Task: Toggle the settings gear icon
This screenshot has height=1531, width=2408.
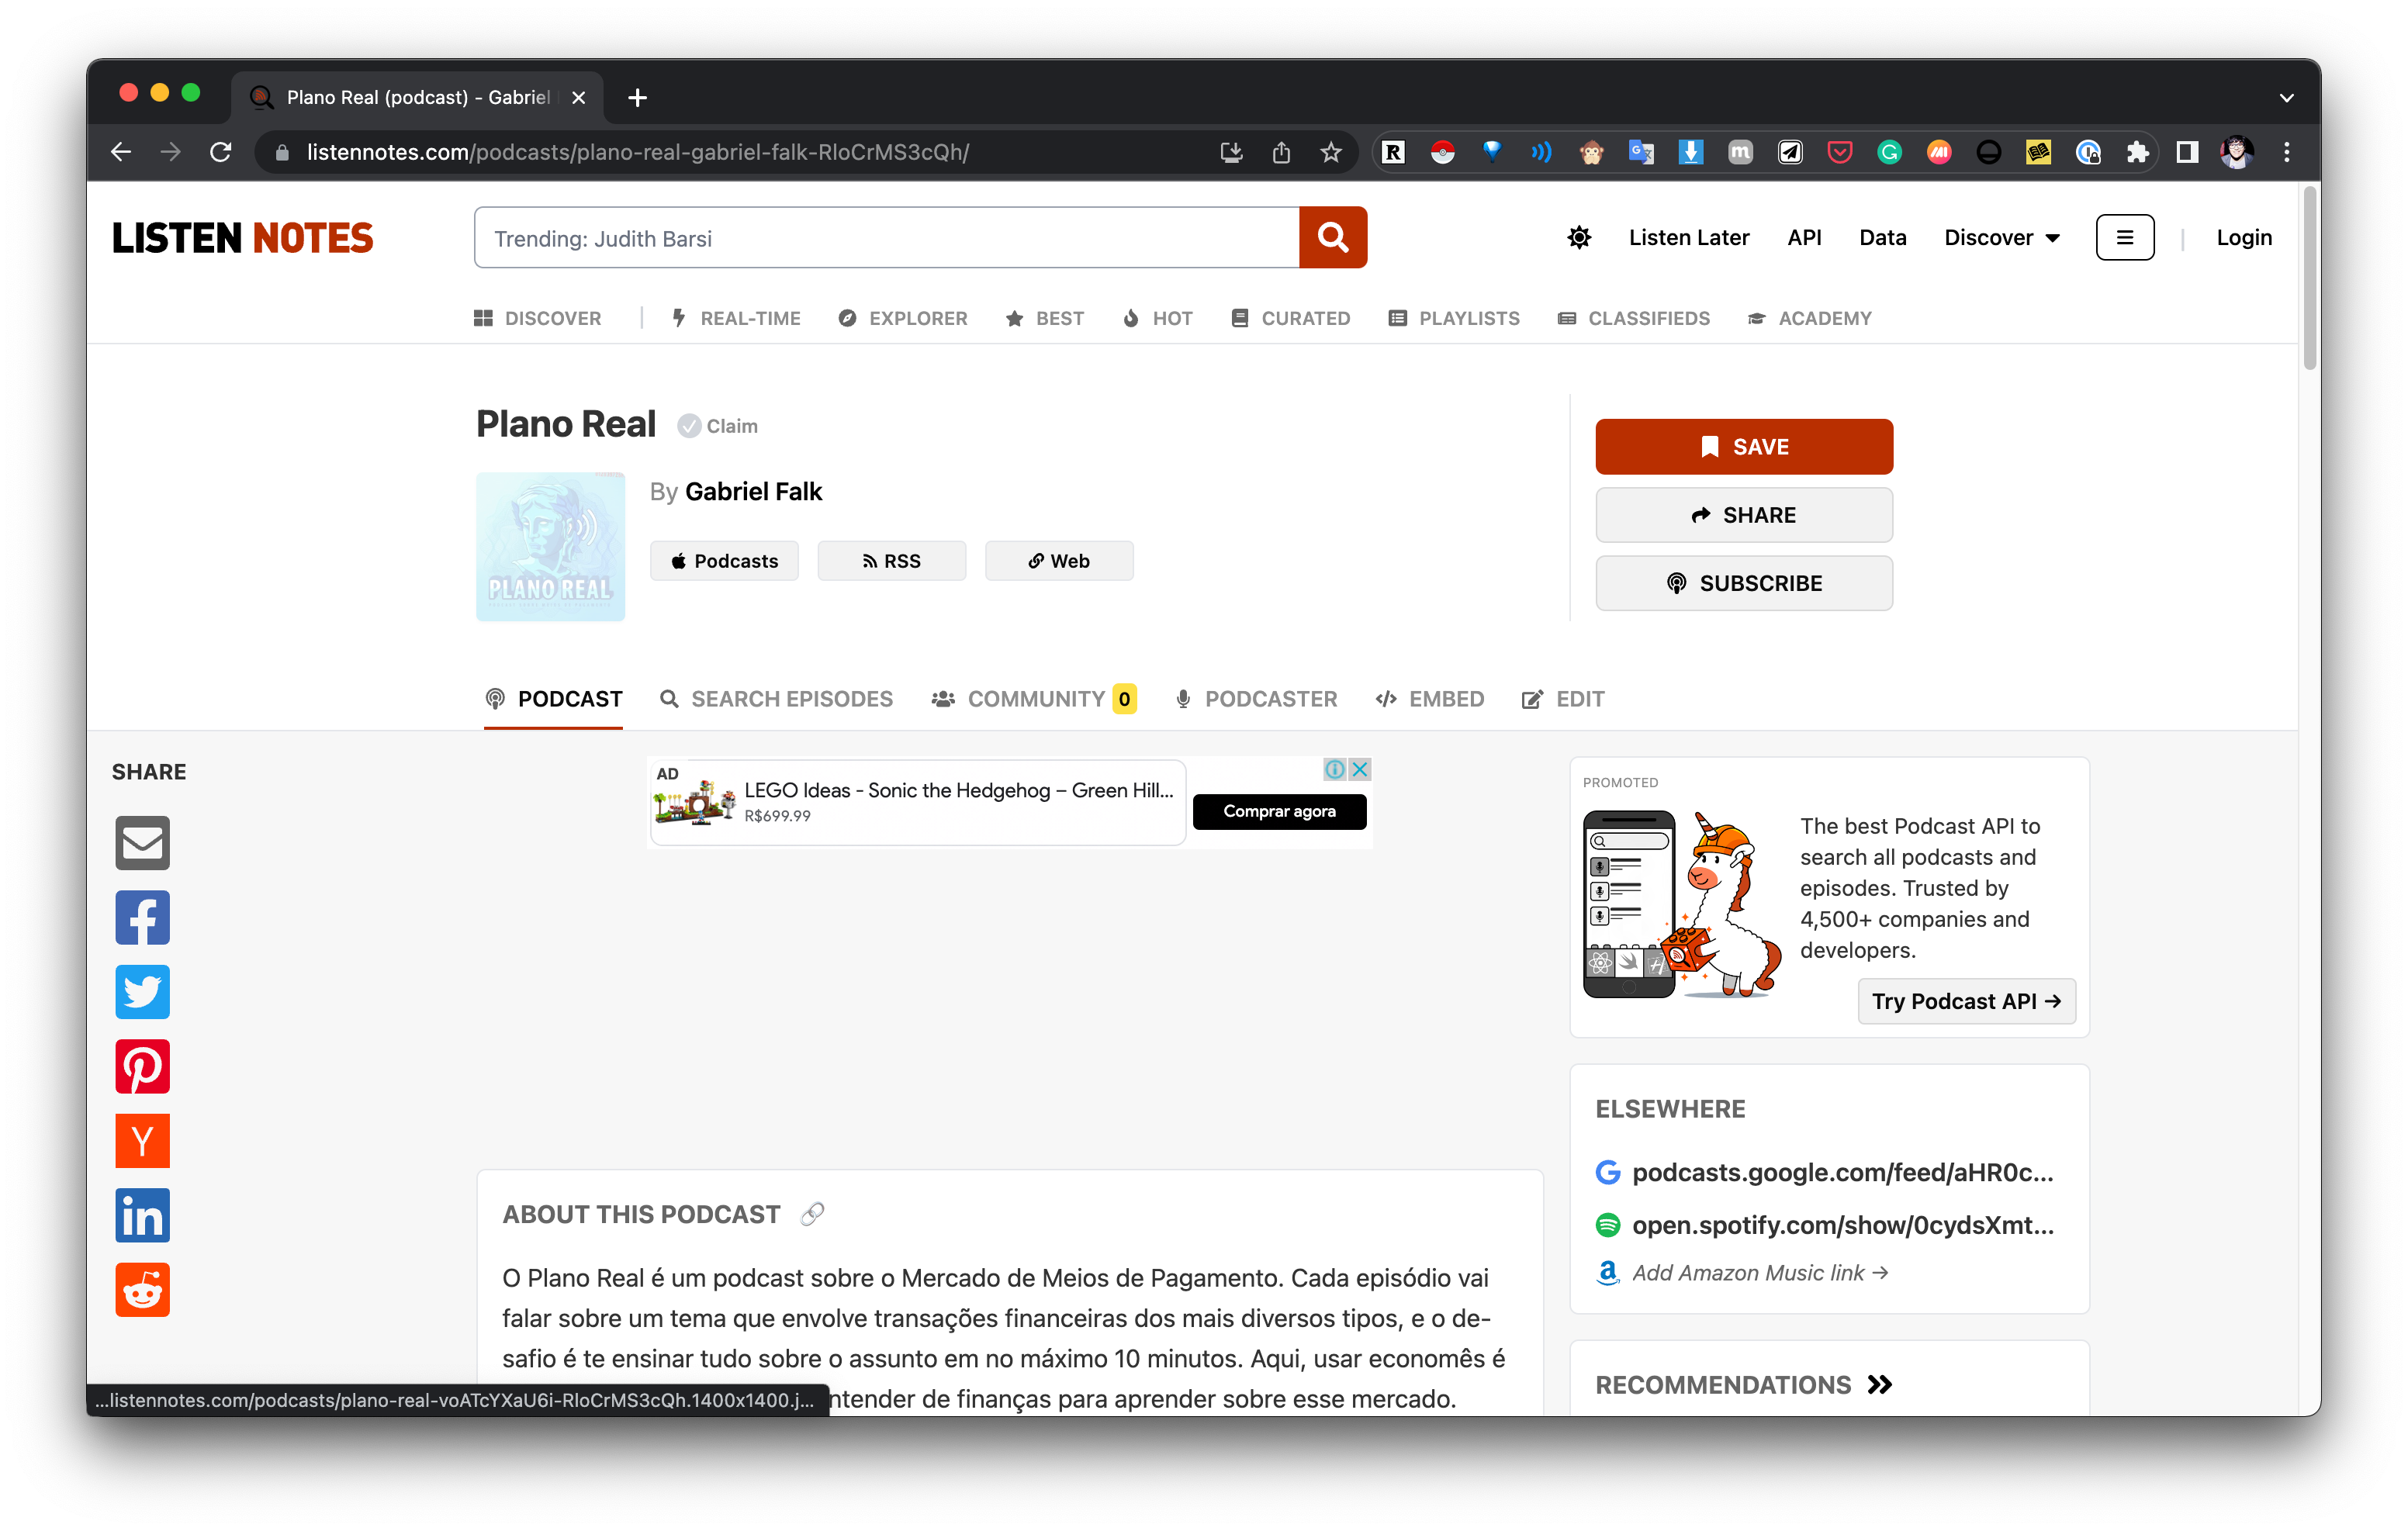Action: click(1578, 237)
